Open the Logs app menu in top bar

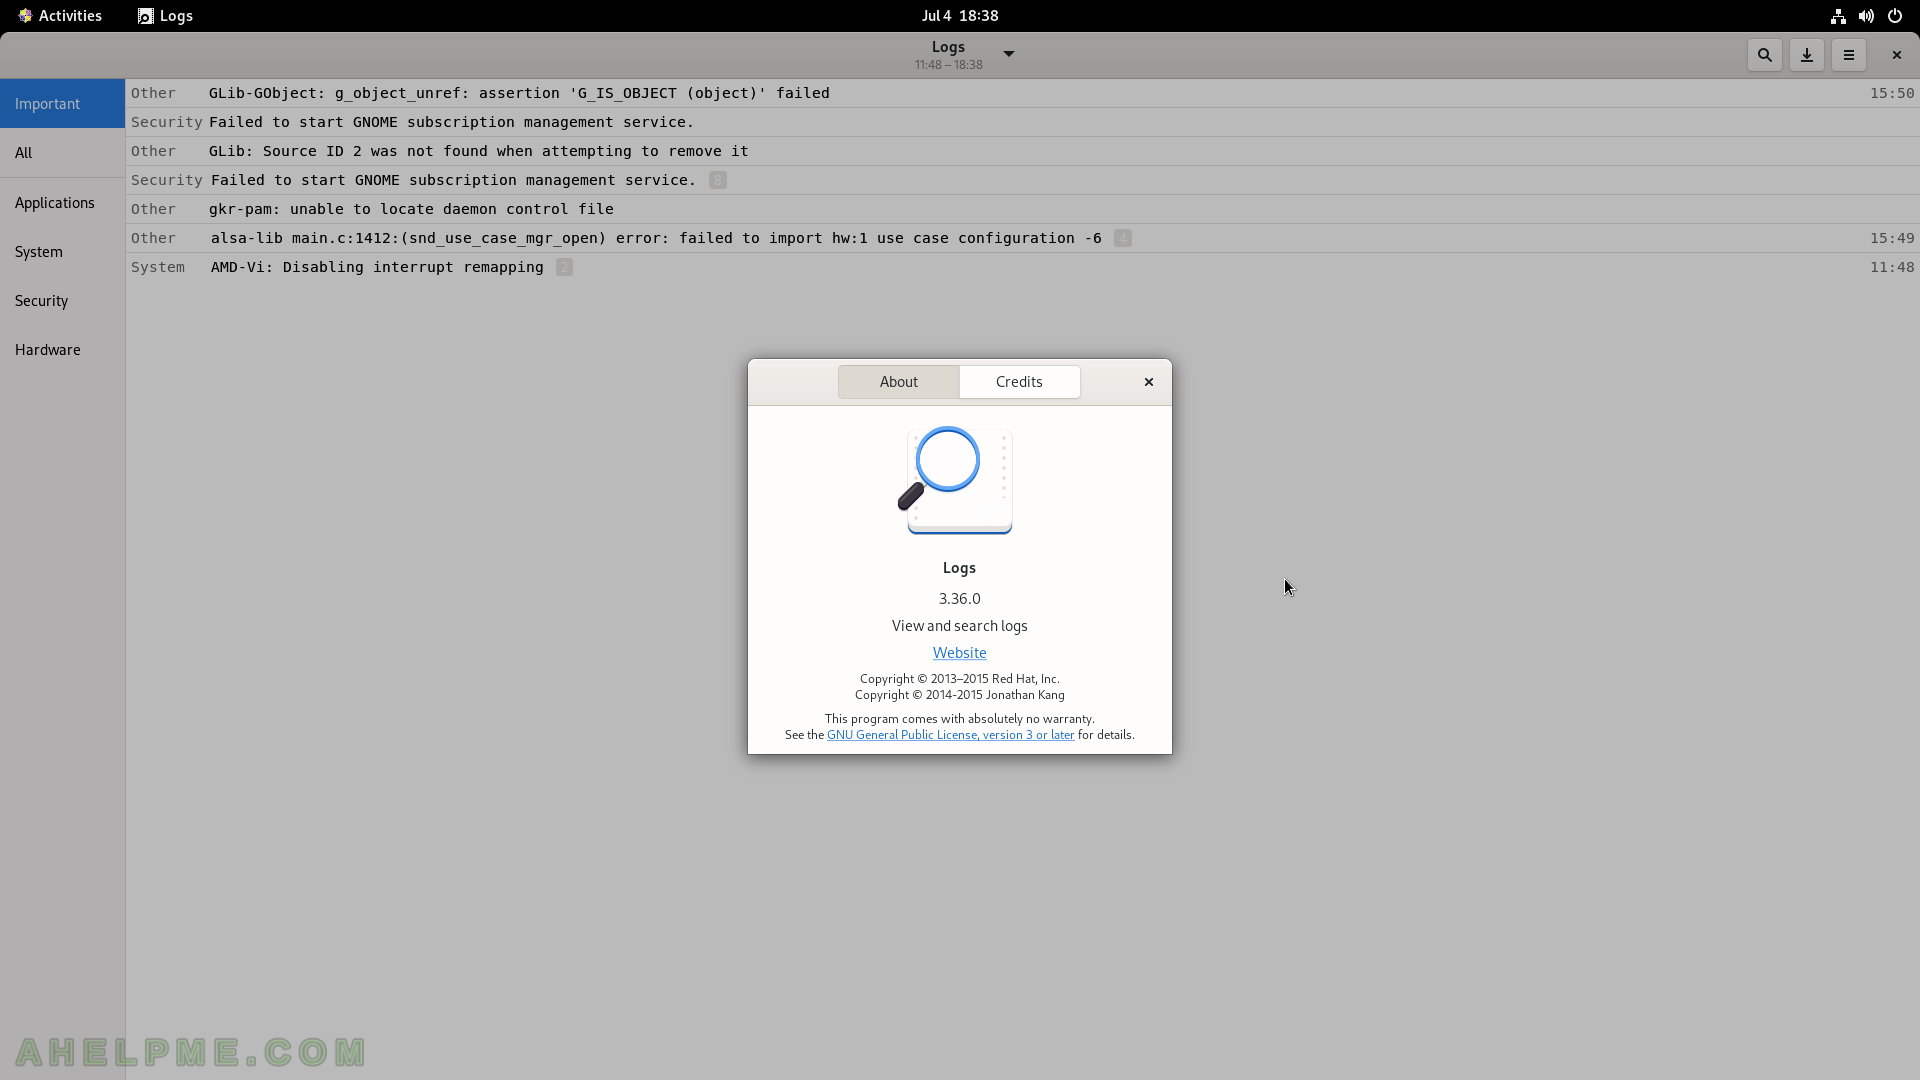[166, 16]
